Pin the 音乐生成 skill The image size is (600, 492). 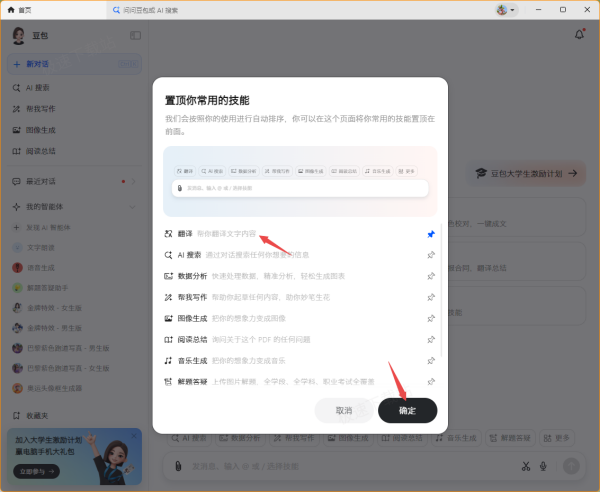coord(431,360)
